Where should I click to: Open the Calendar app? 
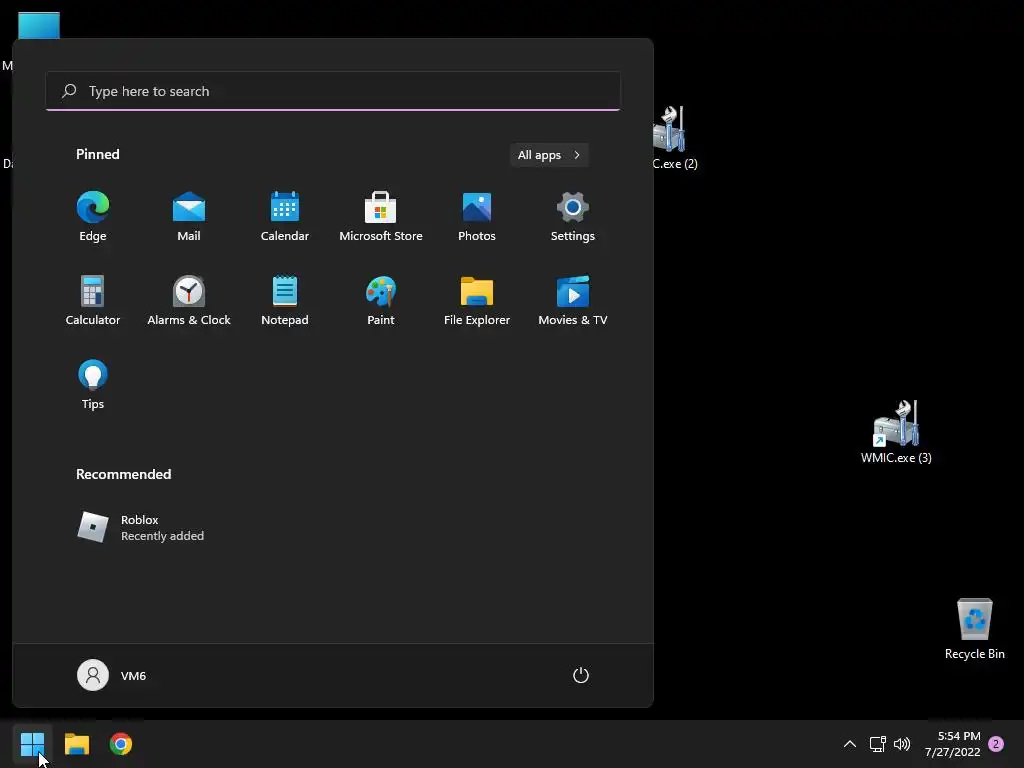pos(285,217)
